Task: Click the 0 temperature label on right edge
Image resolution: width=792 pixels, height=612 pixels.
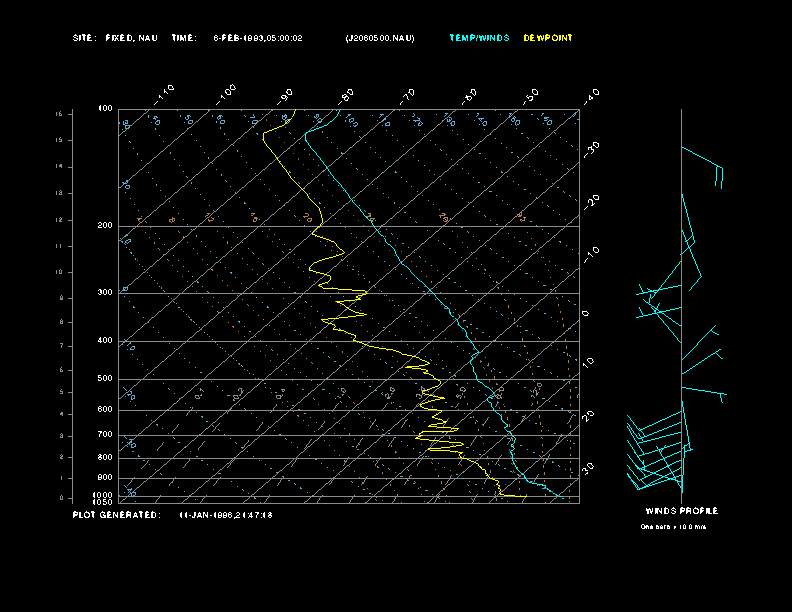Action: pyautogui.click(x=585, y=314)
